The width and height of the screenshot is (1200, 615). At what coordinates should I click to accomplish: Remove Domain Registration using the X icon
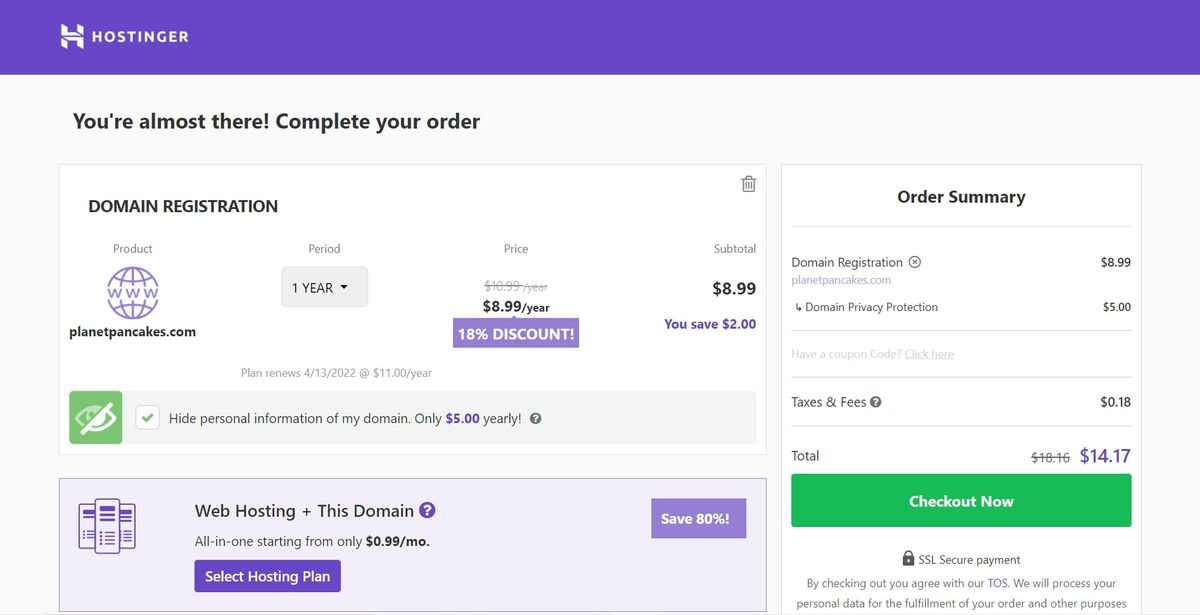(915, 261)
